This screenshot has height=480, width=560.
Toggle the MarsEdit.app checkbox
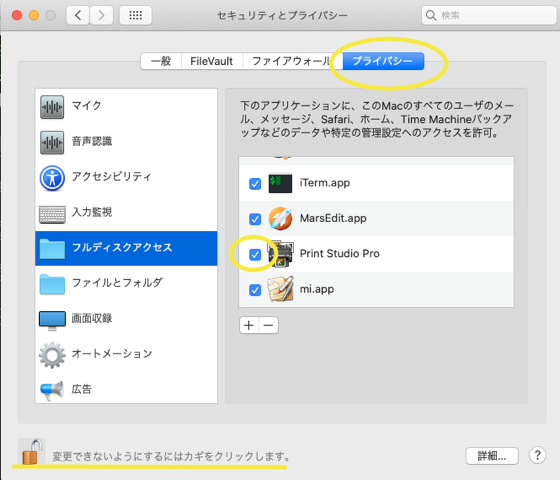[255, 219]
